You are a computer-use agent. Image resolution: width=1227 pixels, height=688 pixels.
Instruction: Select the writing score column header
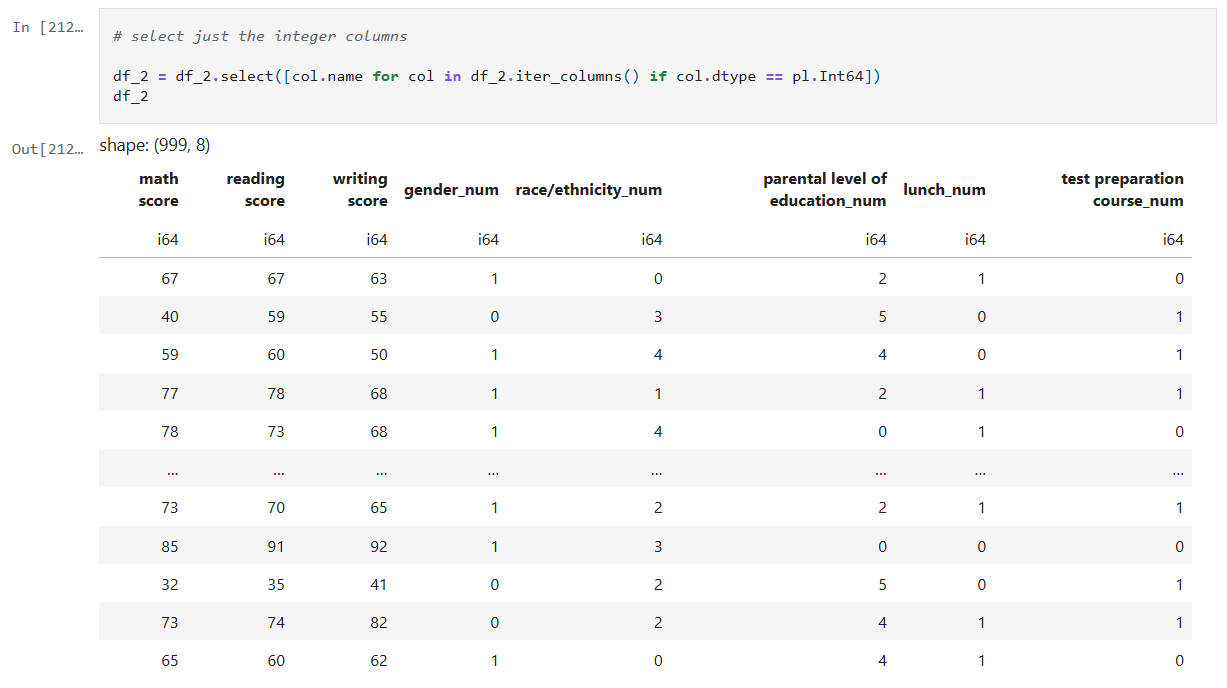click(360, 190)
